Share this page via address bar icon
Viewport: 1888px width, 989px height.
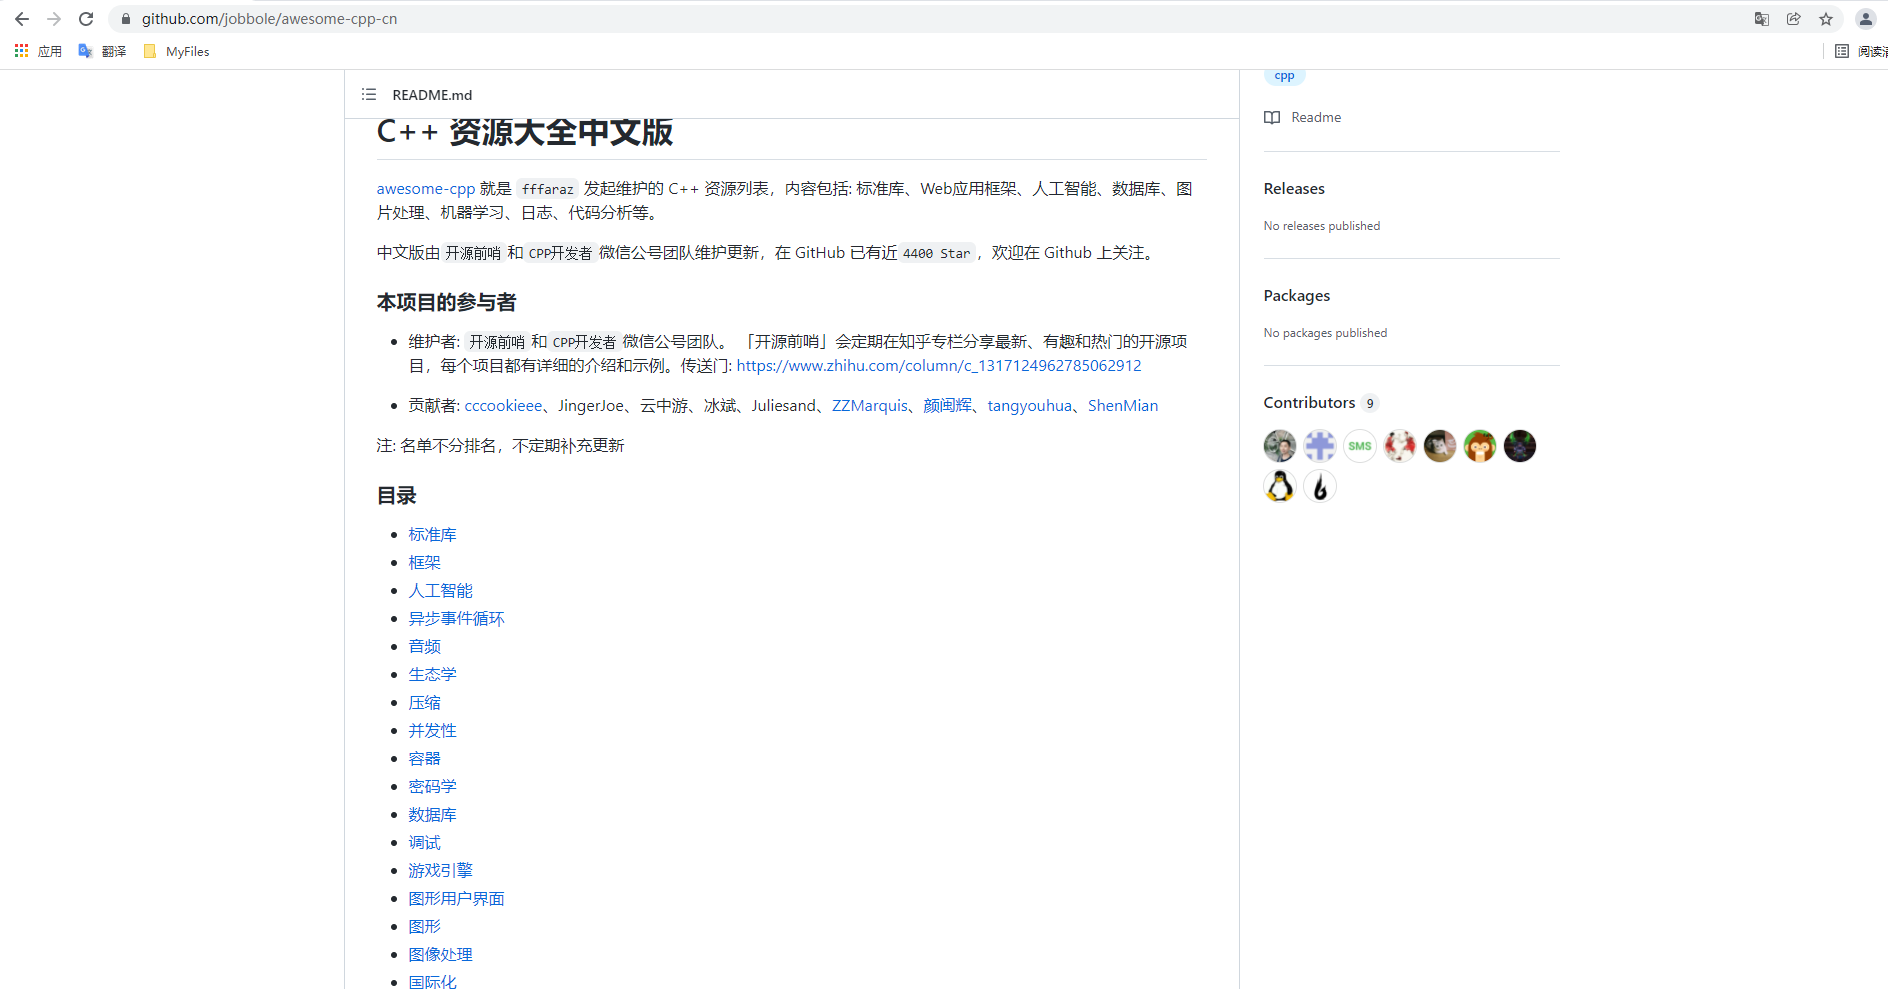[1794, 19]
